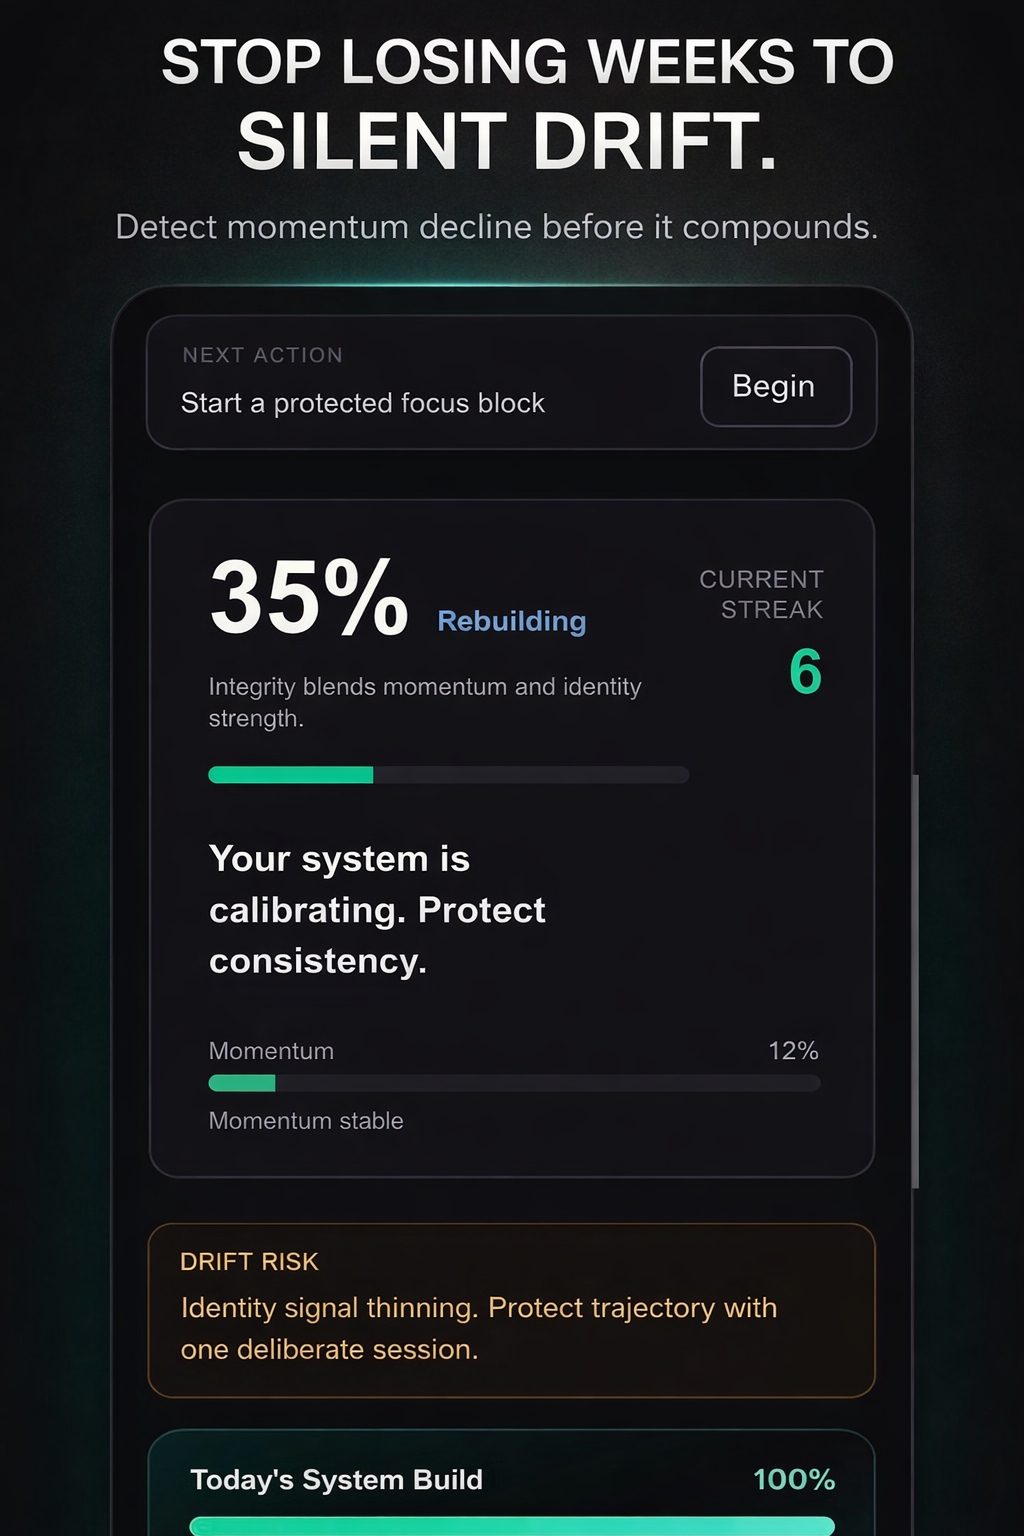
Task: Open the Drift Risk warning card
Action: (512, 1310)
